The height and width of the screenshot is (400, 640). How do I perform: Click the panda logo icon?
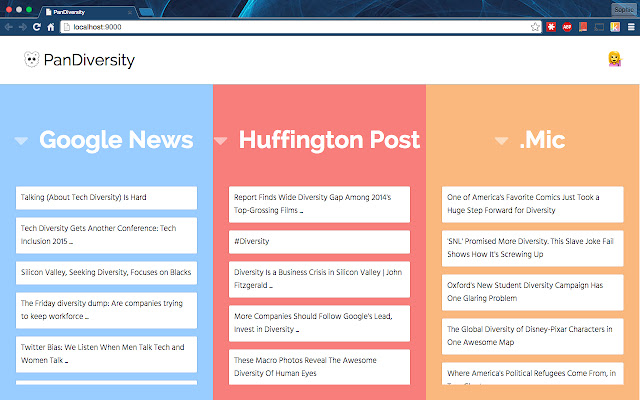(x=31, y=60)
